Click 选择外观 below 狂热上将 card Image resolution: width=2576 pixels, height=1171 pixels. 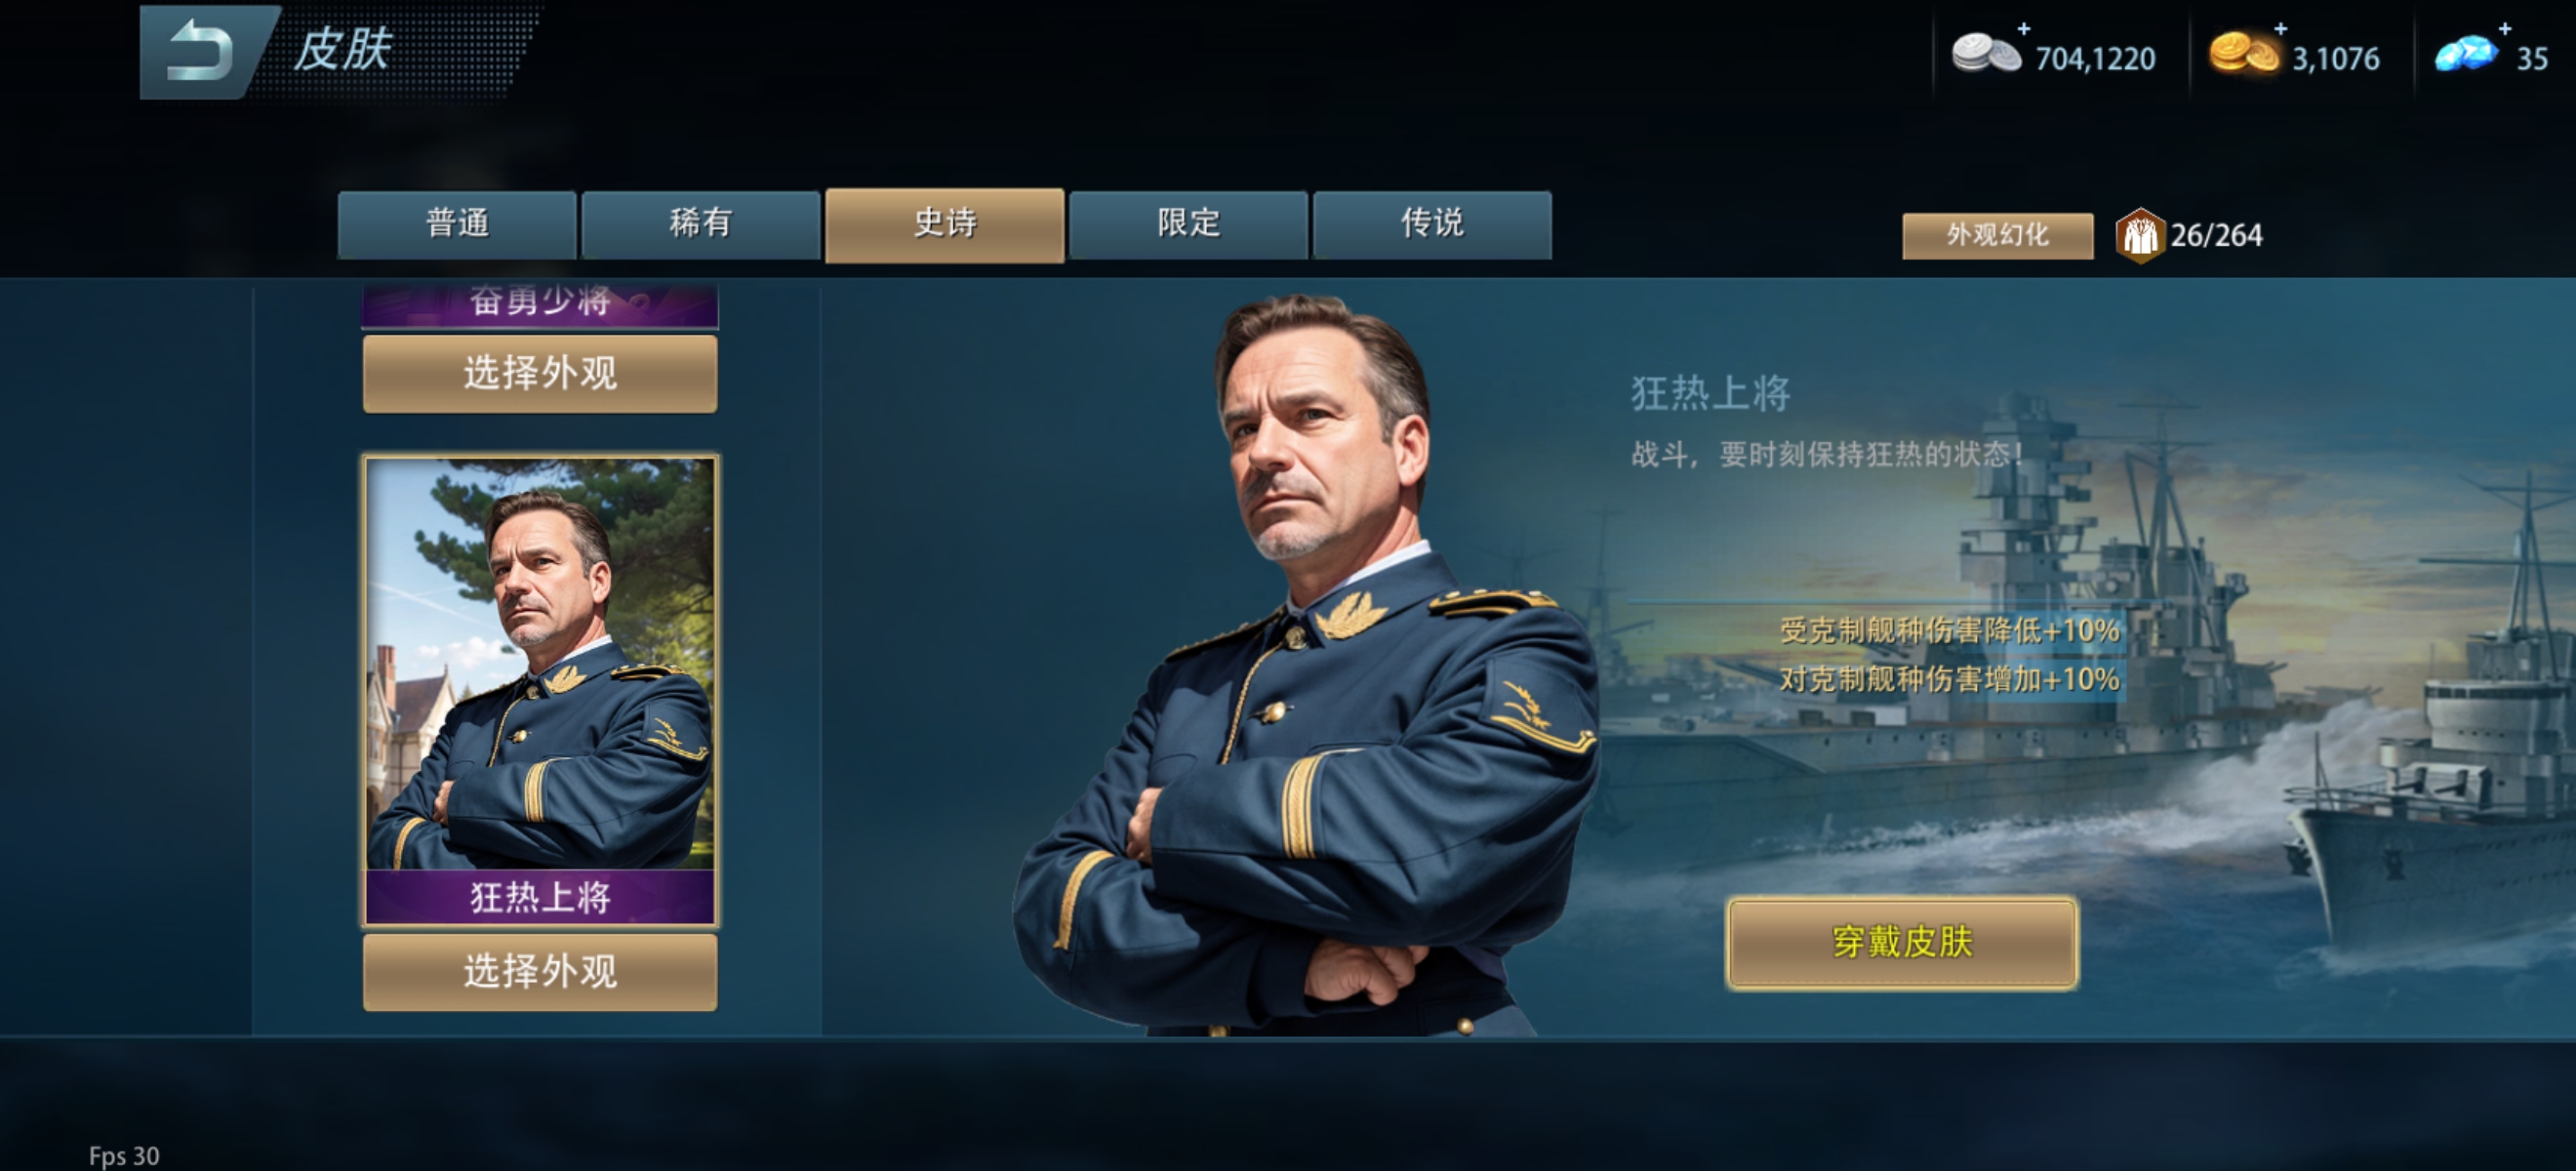540,972
